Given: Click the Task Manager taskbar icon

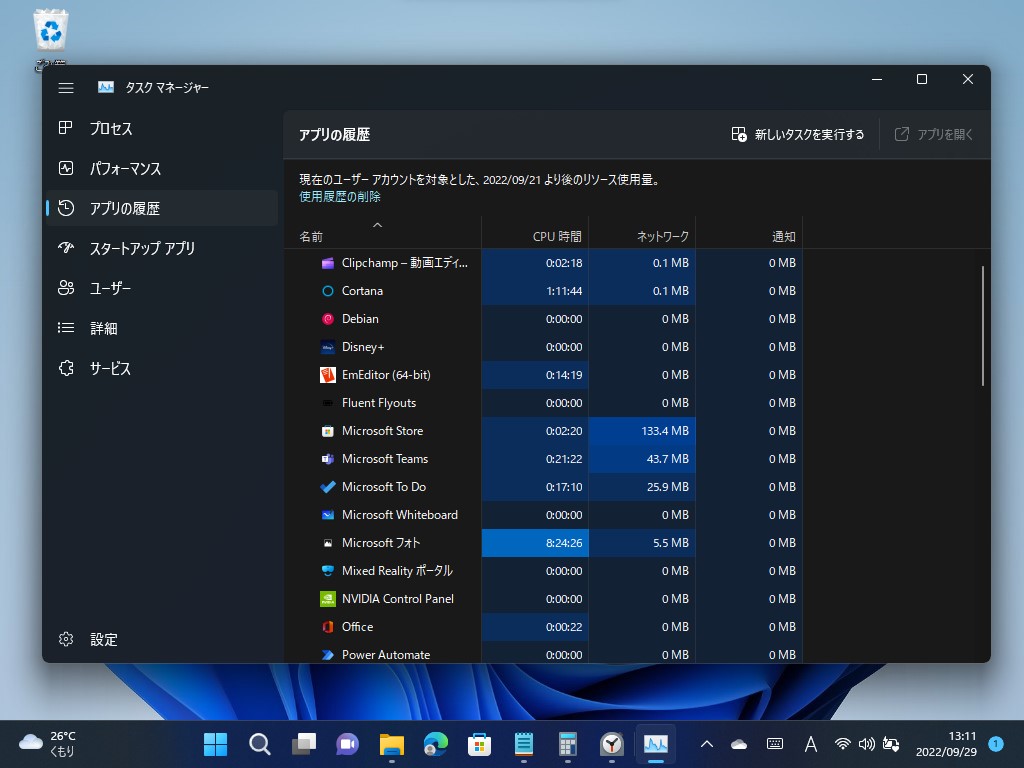Looking at the screenshot, I should [656, 744].
